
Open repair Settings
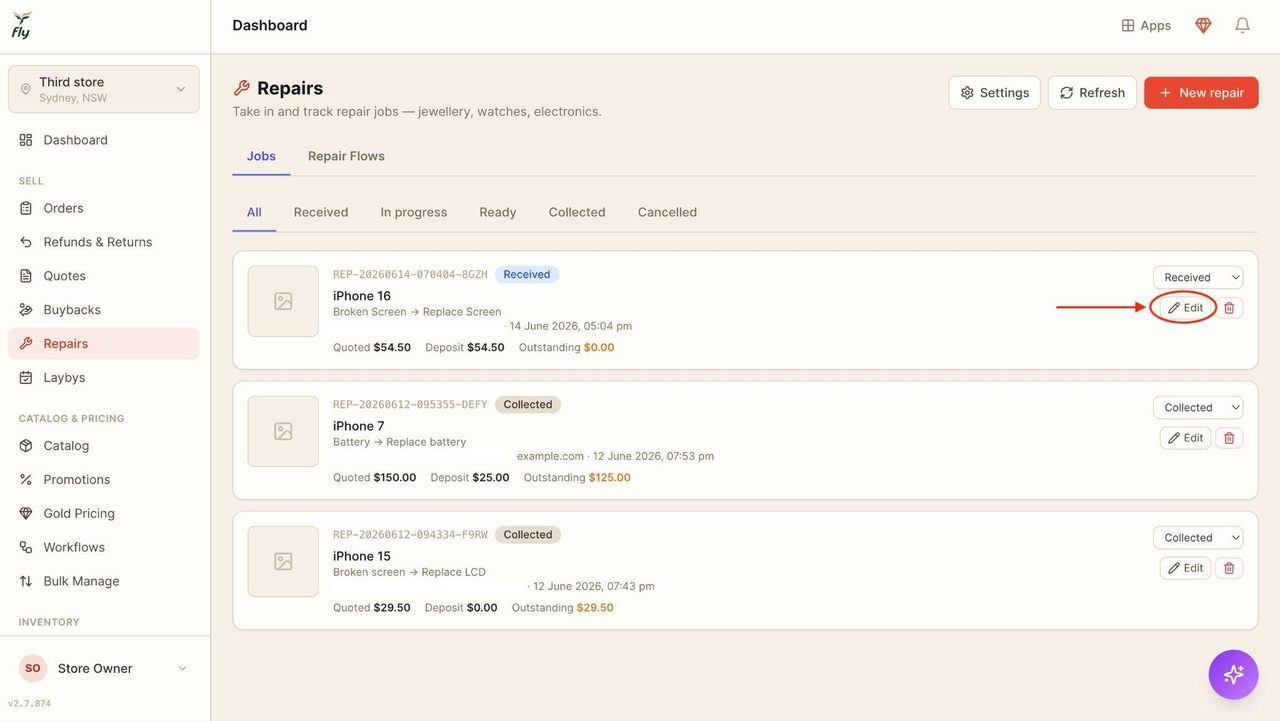pyautogui.click(x=994, y=92)
